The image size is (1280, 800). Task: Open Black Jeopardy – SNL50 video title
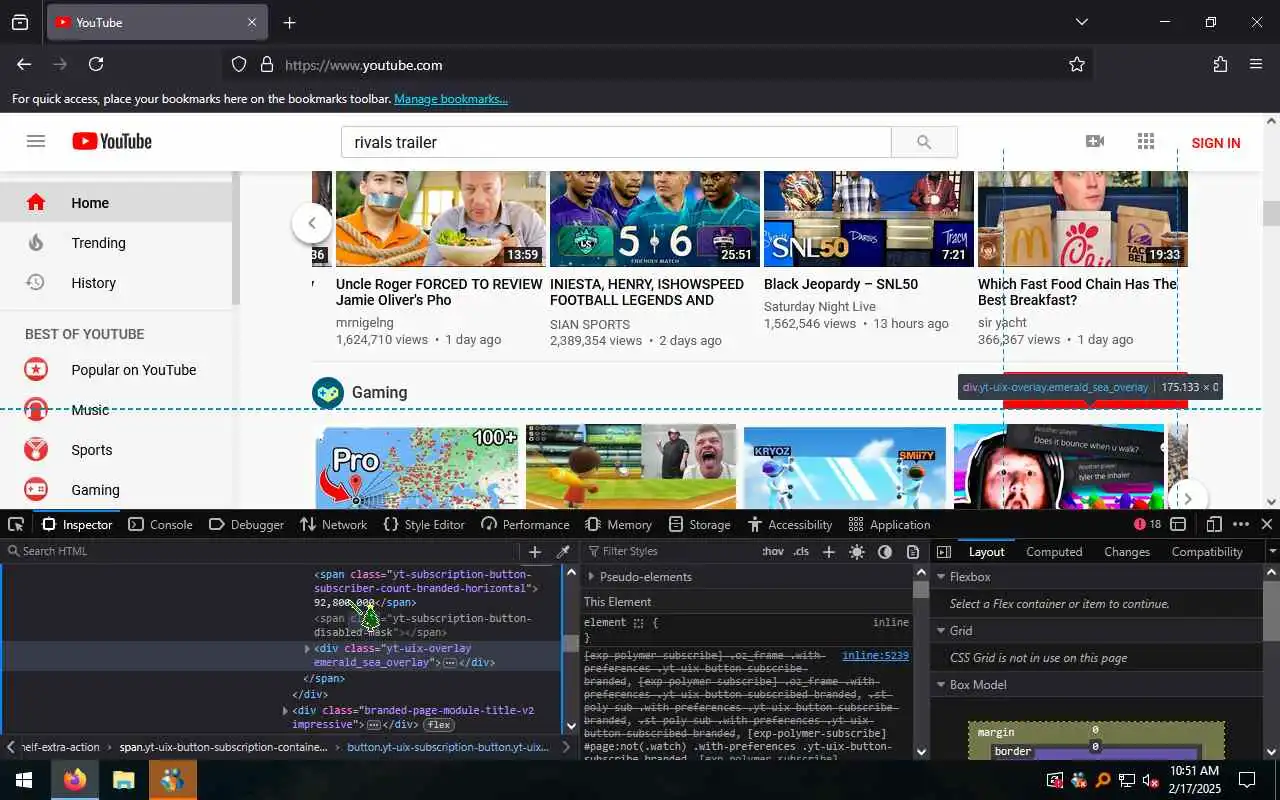[841, 284]
